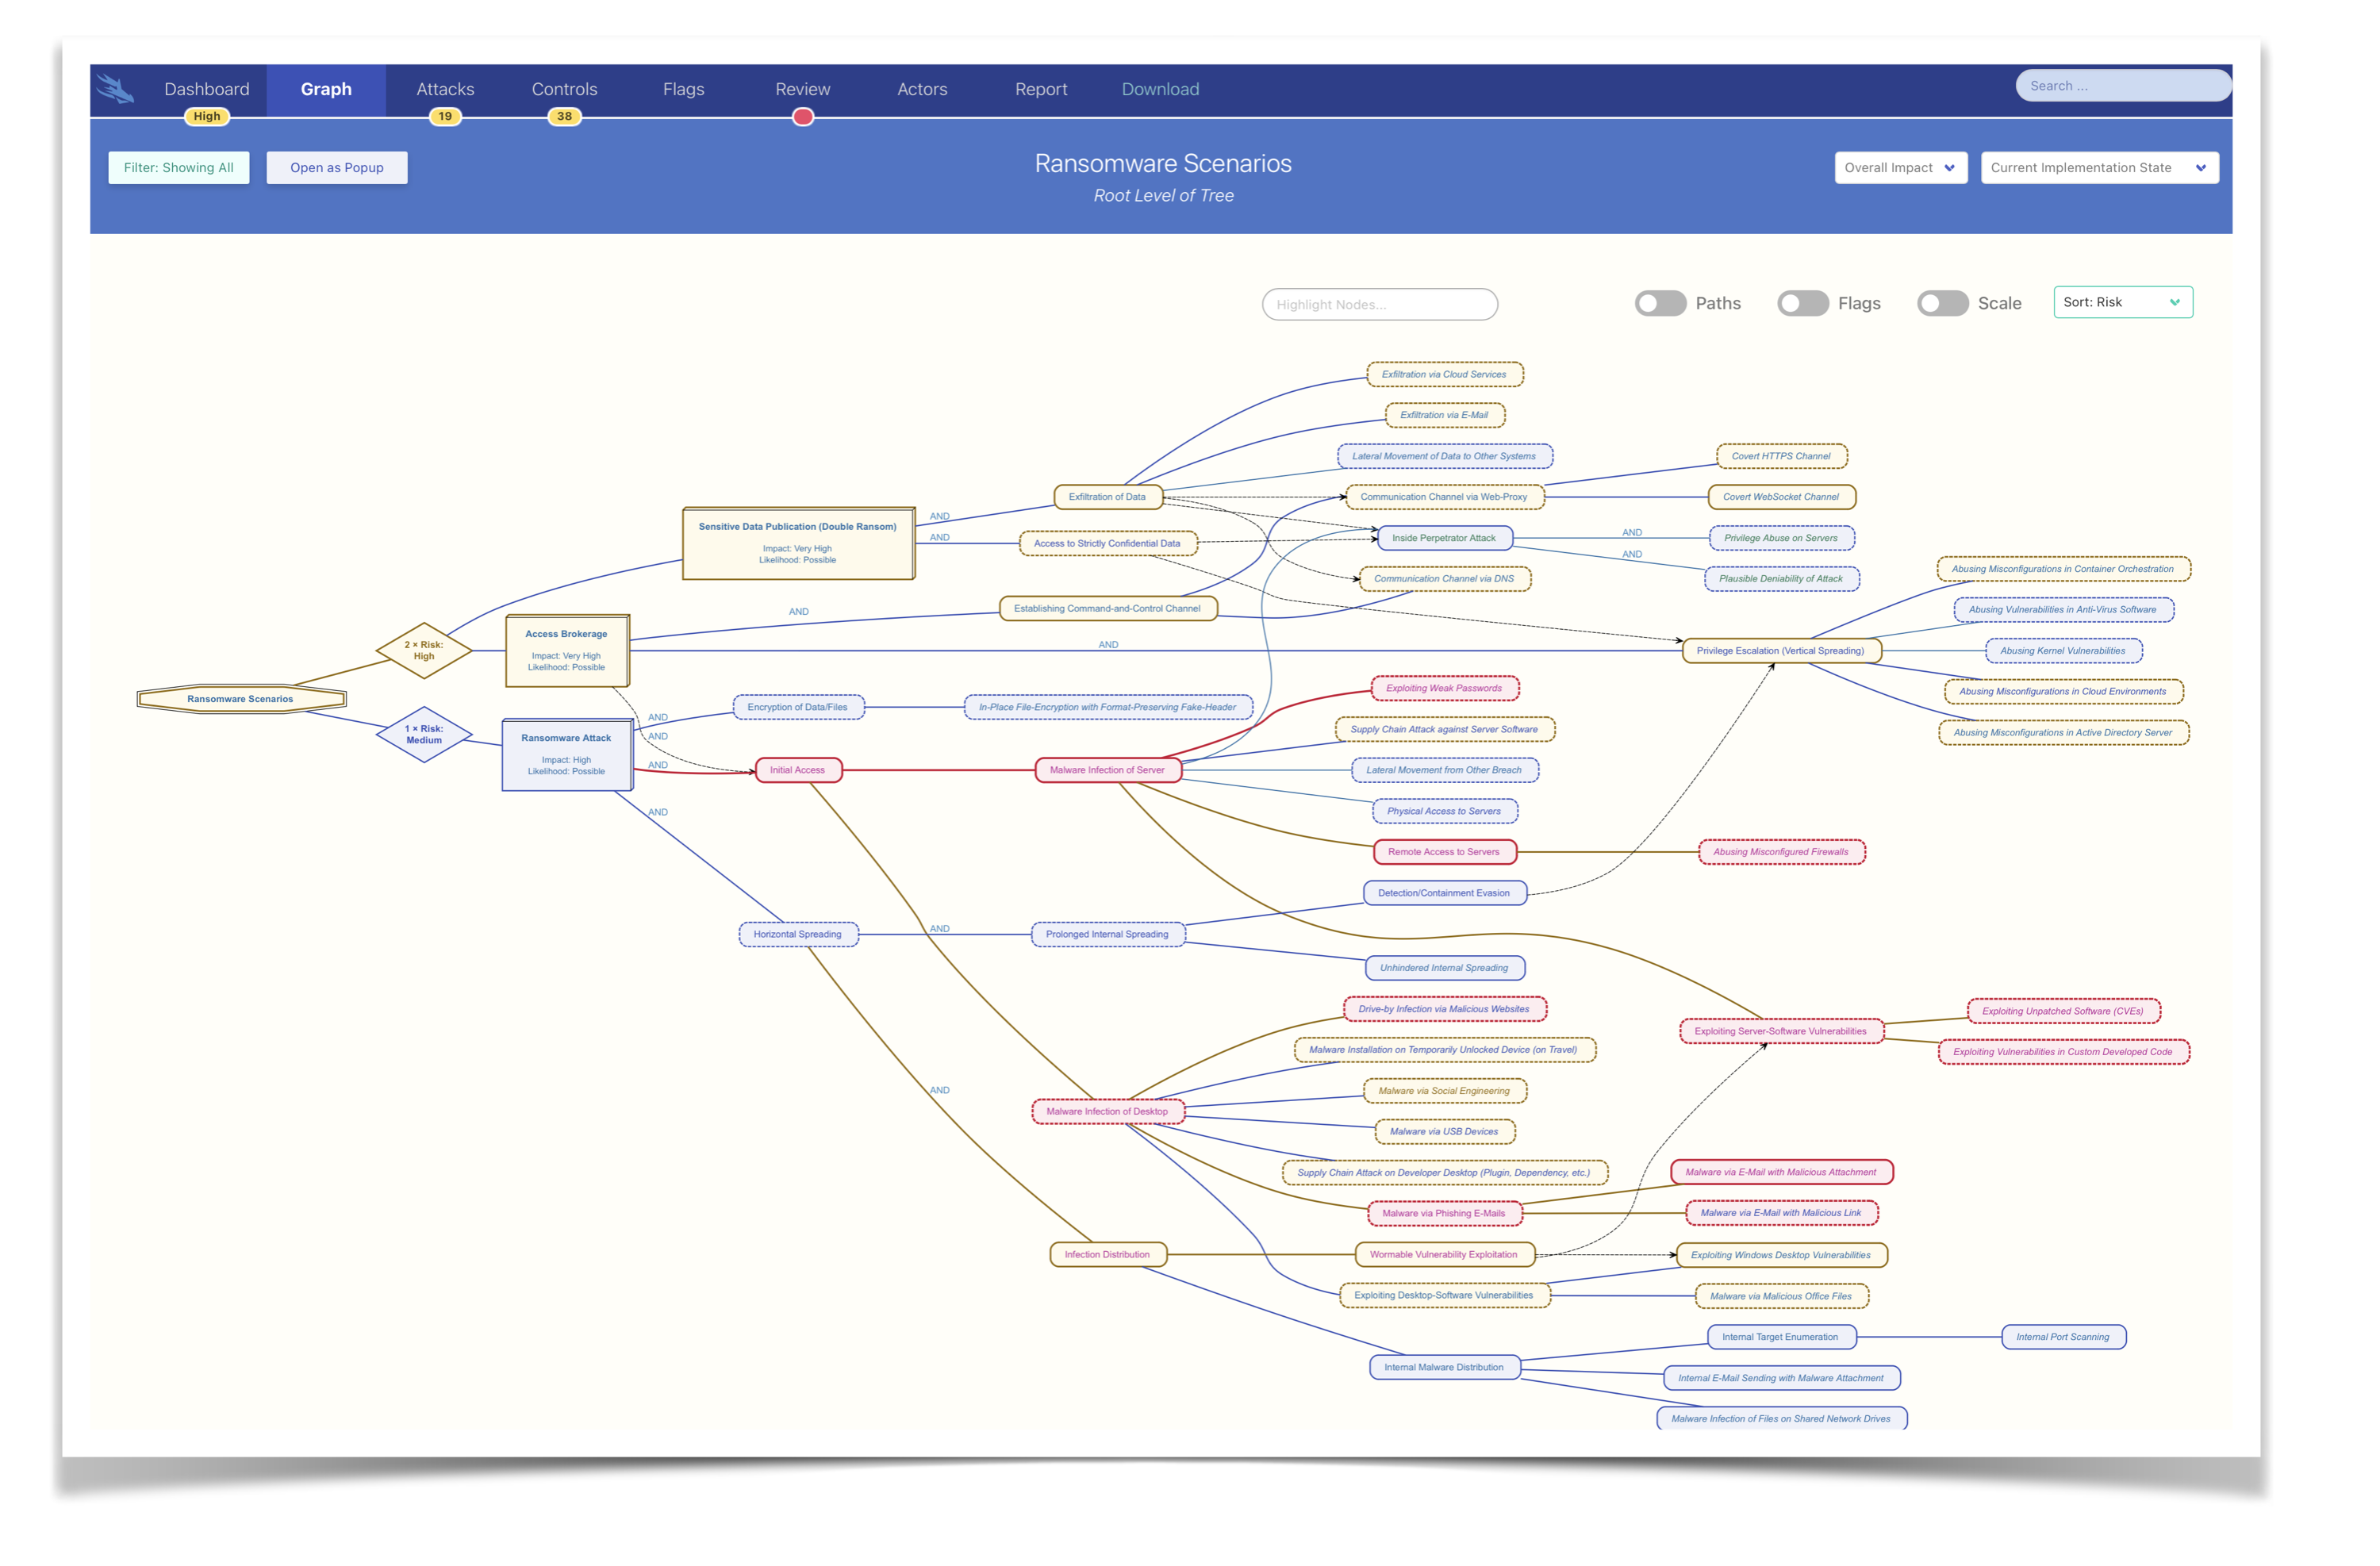Click the Highlight Nodes input field
Screen dimensions: 2380x1566
click(1379, 305)
